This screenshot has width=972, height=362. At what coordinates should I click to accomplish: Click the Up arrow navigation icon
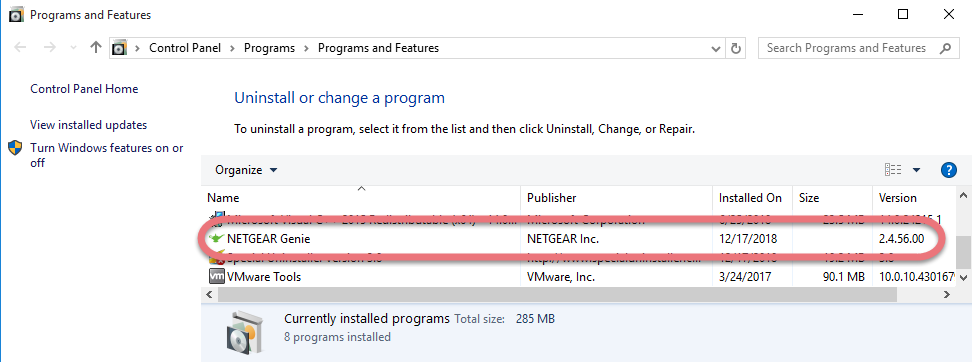coord(95,47)
